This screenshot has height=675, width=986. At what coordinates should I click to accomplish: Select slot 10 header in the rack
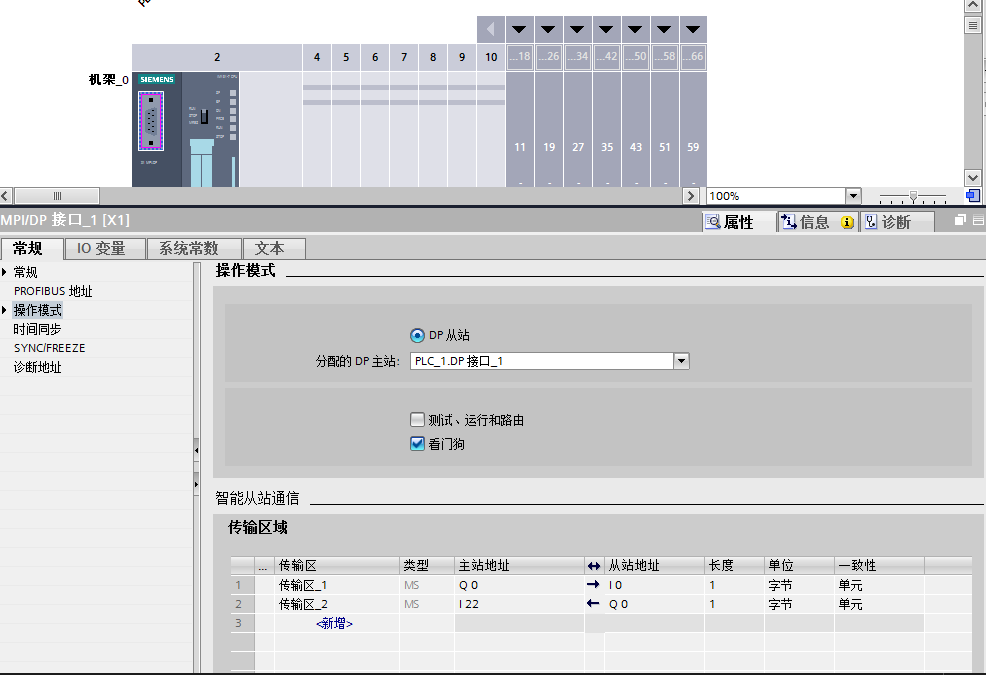coord(491,57)
